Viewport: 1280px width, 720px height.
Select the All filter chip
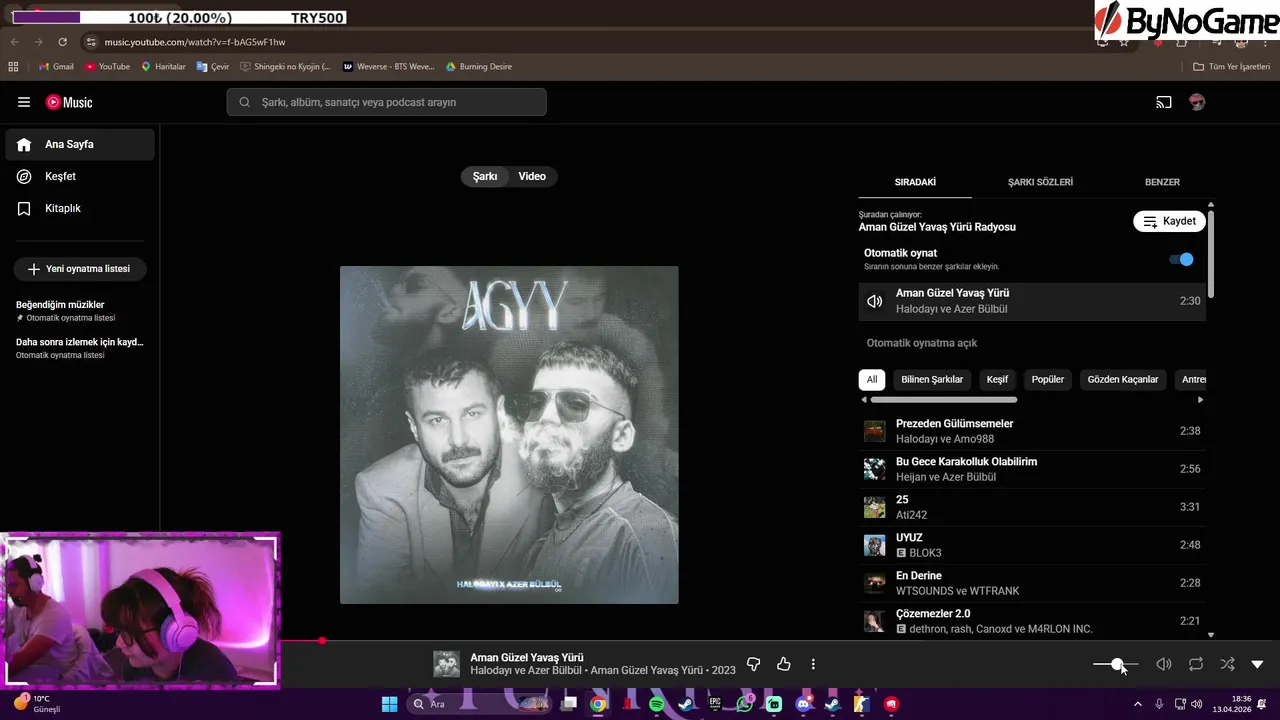click(x=872, y=380)
